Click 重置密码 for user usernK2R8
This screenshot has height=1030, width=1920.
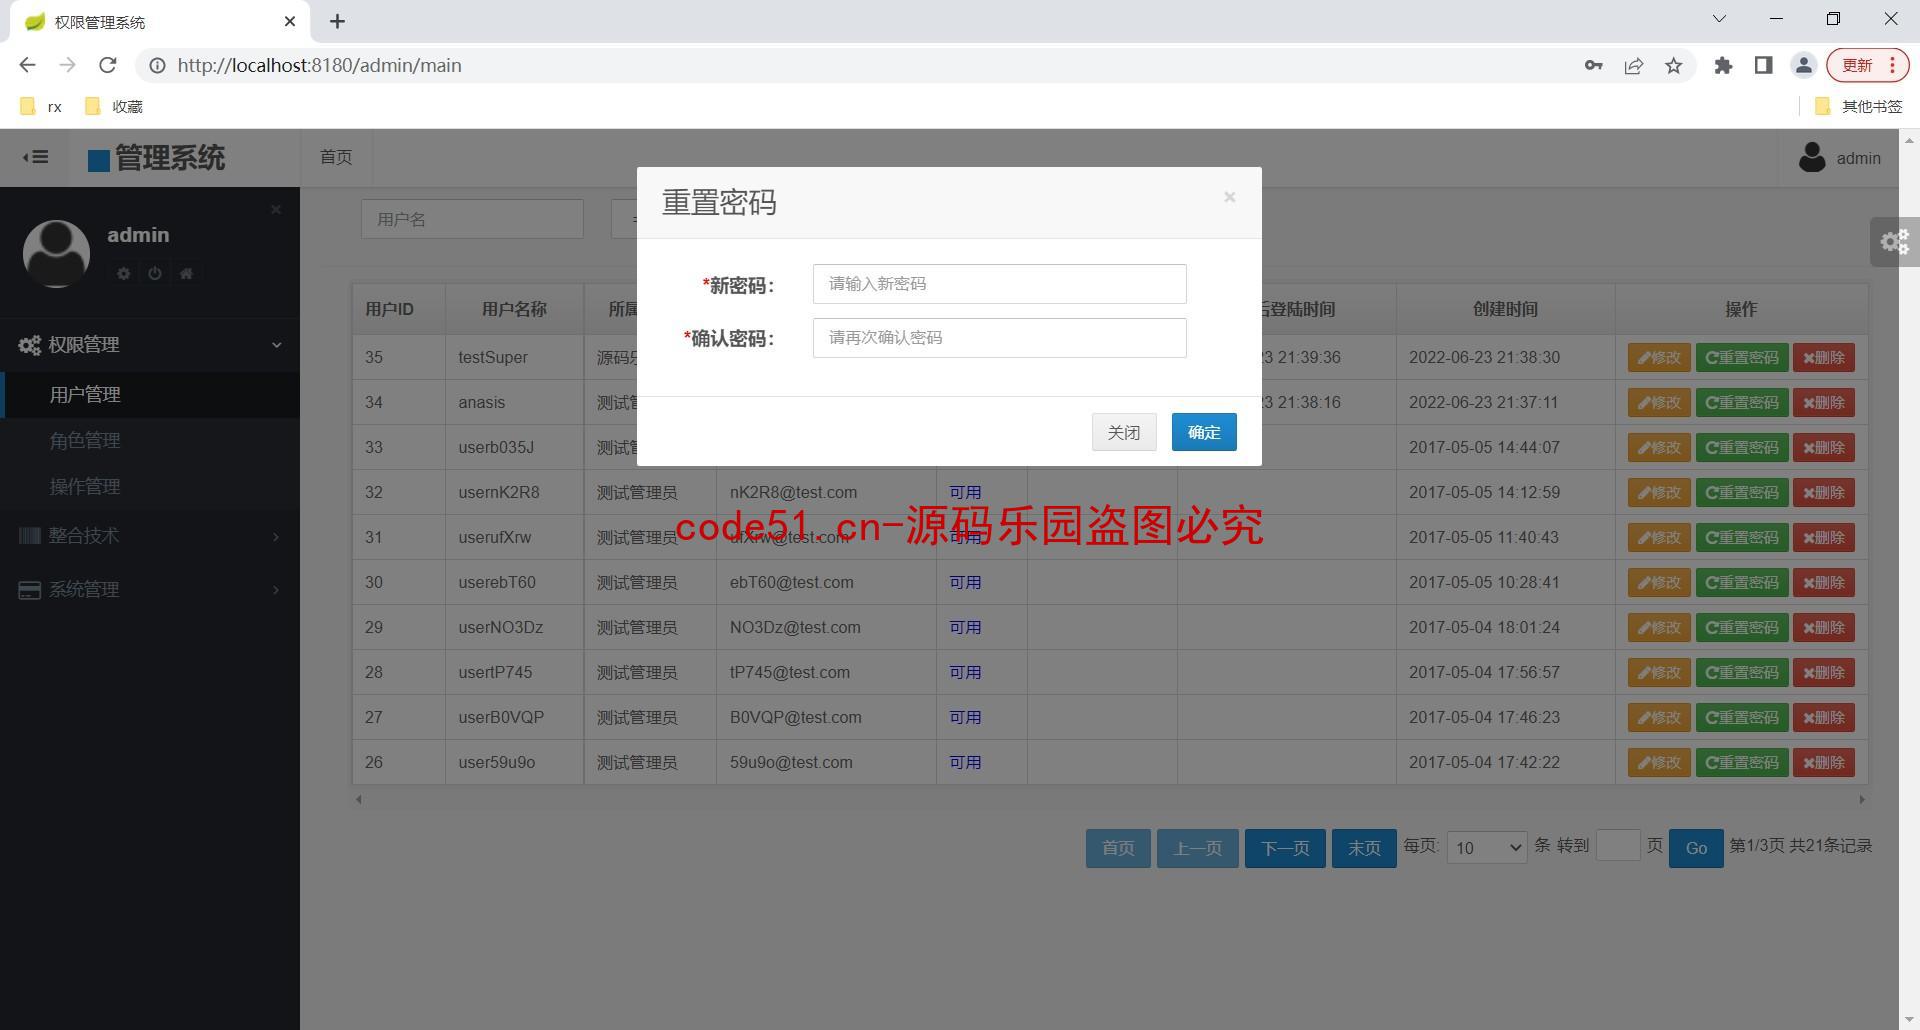click(1742, 492)
